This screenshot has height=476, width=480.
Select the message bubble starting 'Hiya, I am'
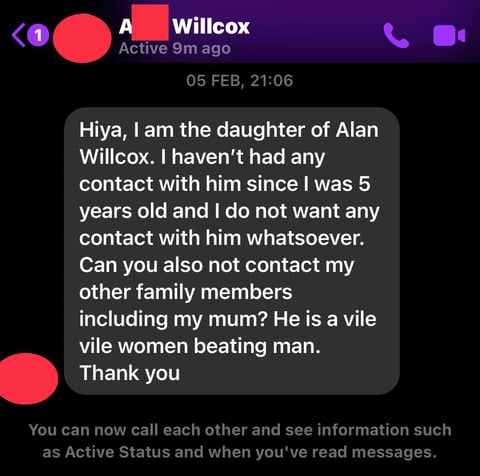[x=232, y=251]
